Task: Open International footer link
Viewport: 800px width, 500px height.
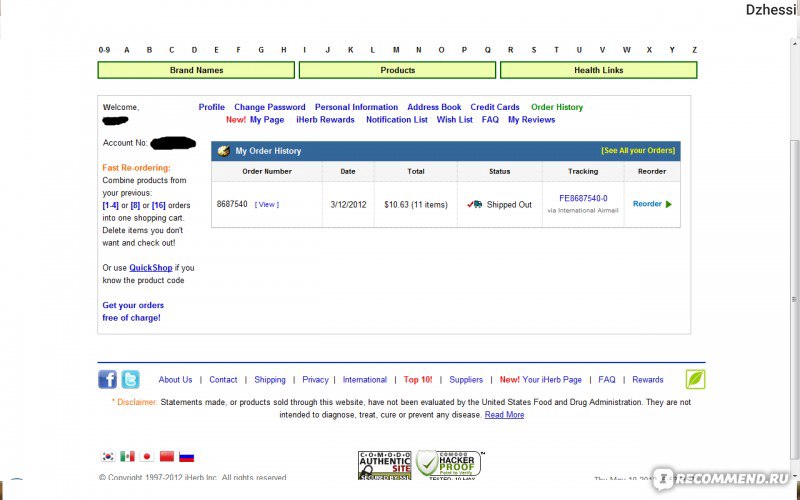Action: point(365,380)
